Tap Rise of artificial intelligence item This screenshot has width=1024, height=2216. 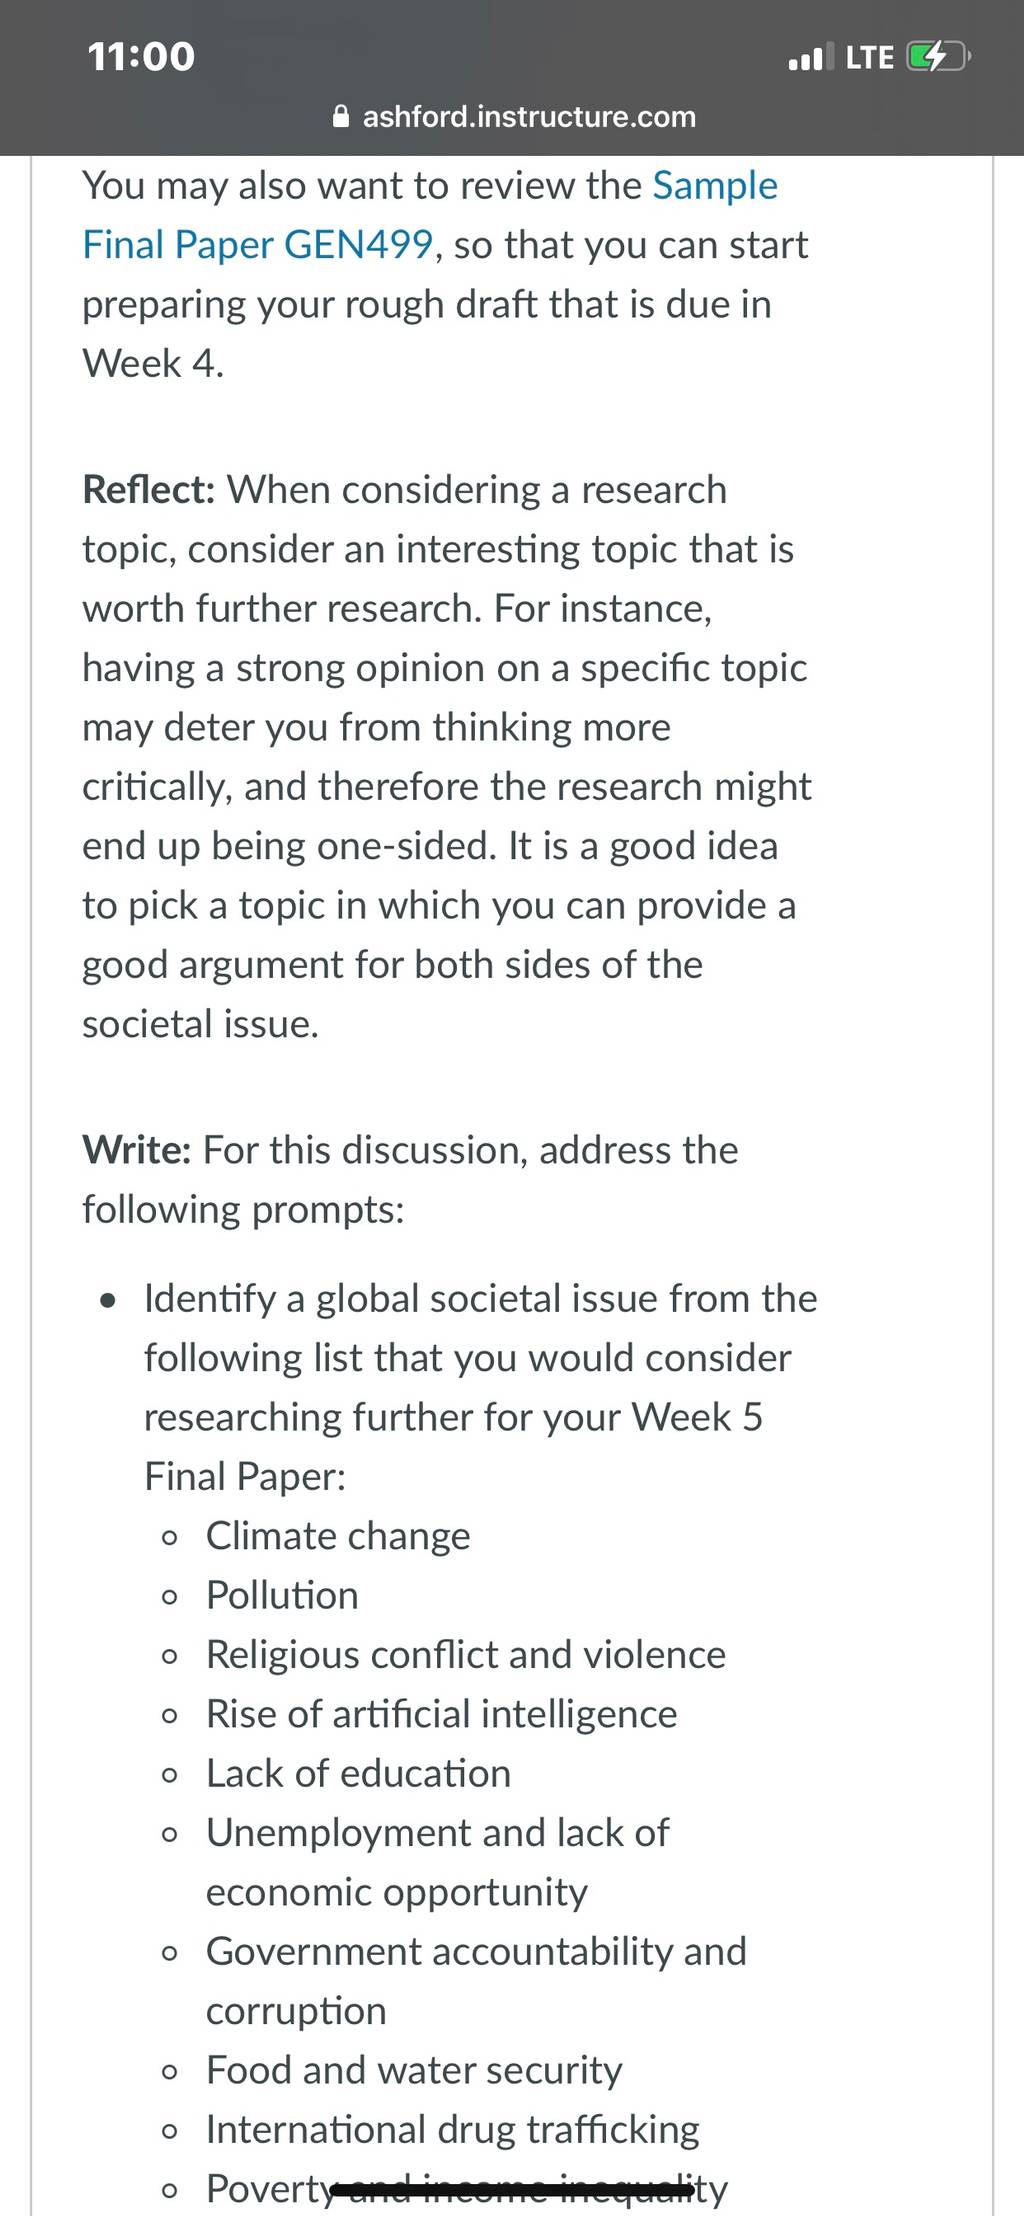point(442,1714)
